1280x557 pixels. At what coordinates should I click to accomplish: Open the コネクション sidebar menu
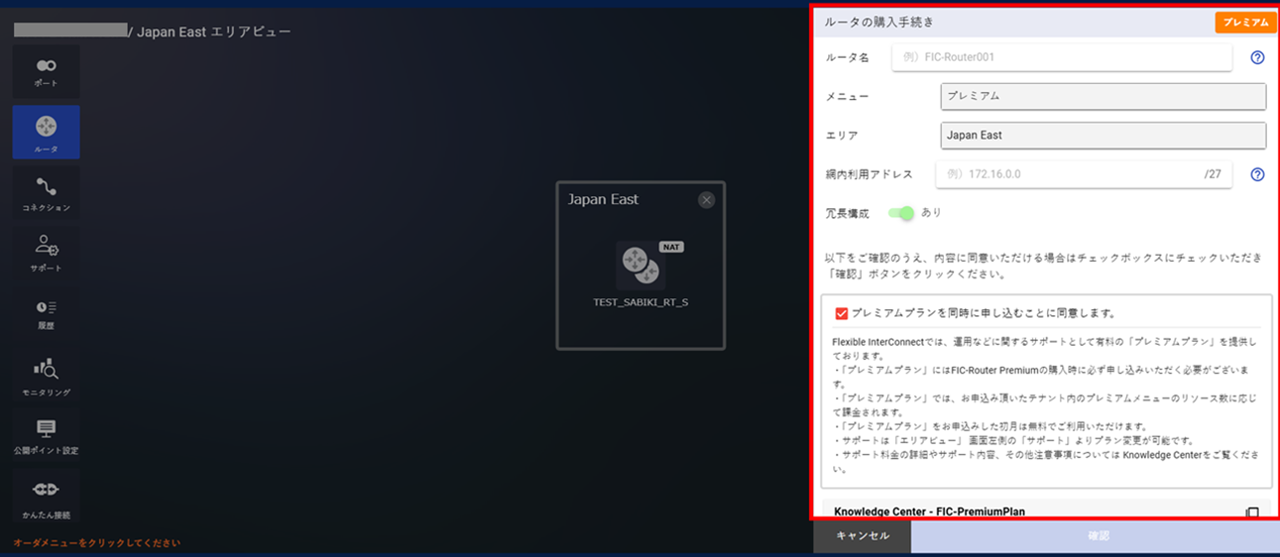[x=46, y=193]
